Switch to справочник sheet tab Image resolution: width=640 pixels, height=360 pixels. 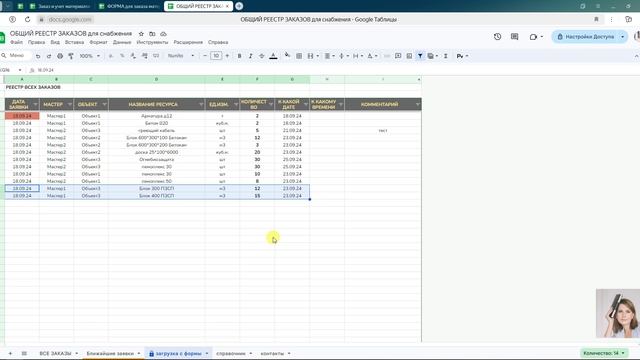point(231,353)
